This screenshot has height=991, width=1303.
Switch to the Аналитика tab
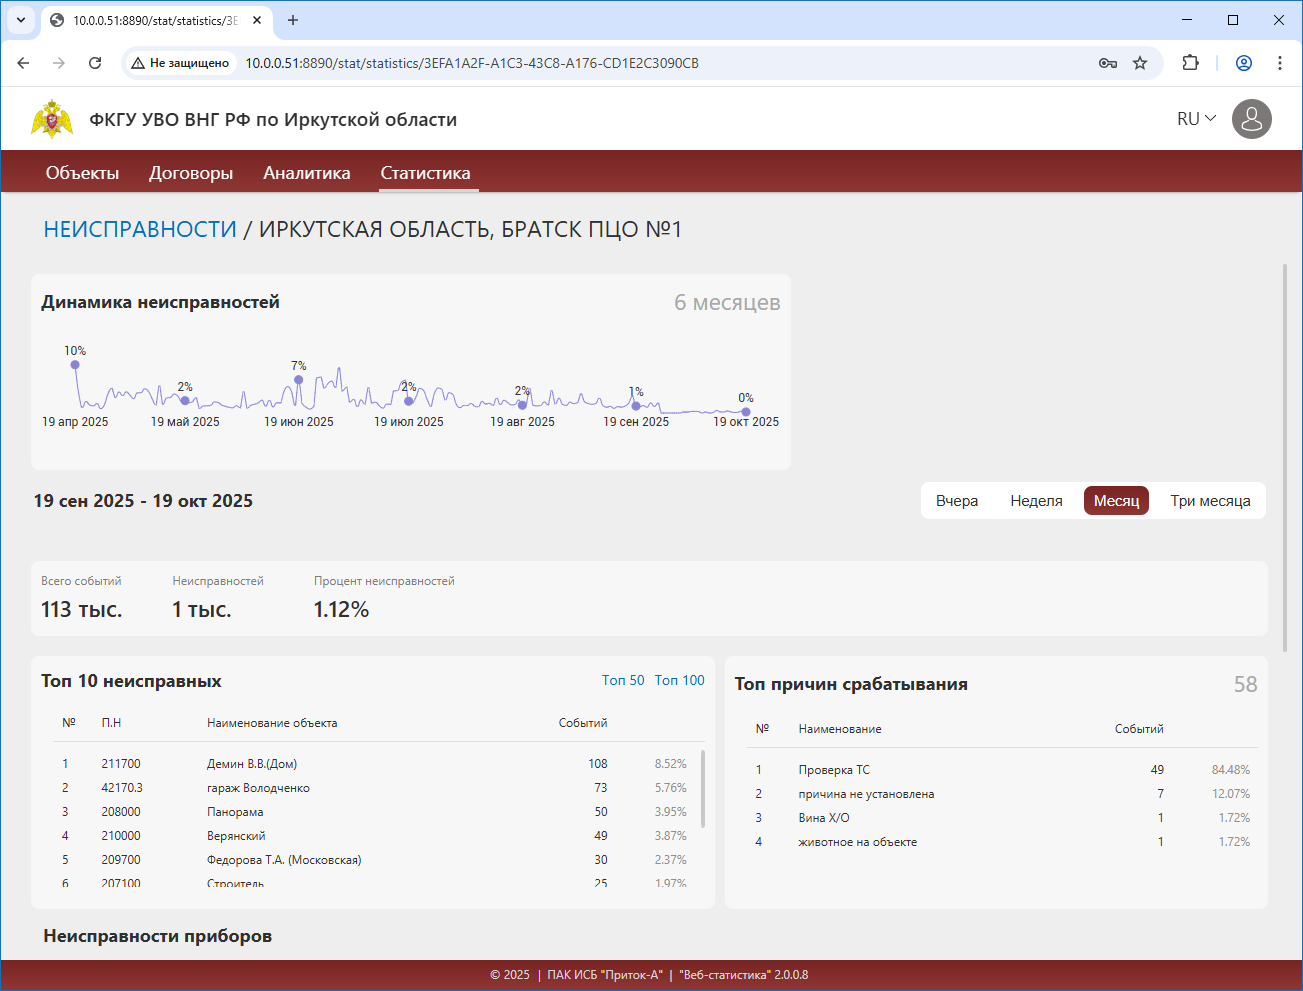[306, 173]
